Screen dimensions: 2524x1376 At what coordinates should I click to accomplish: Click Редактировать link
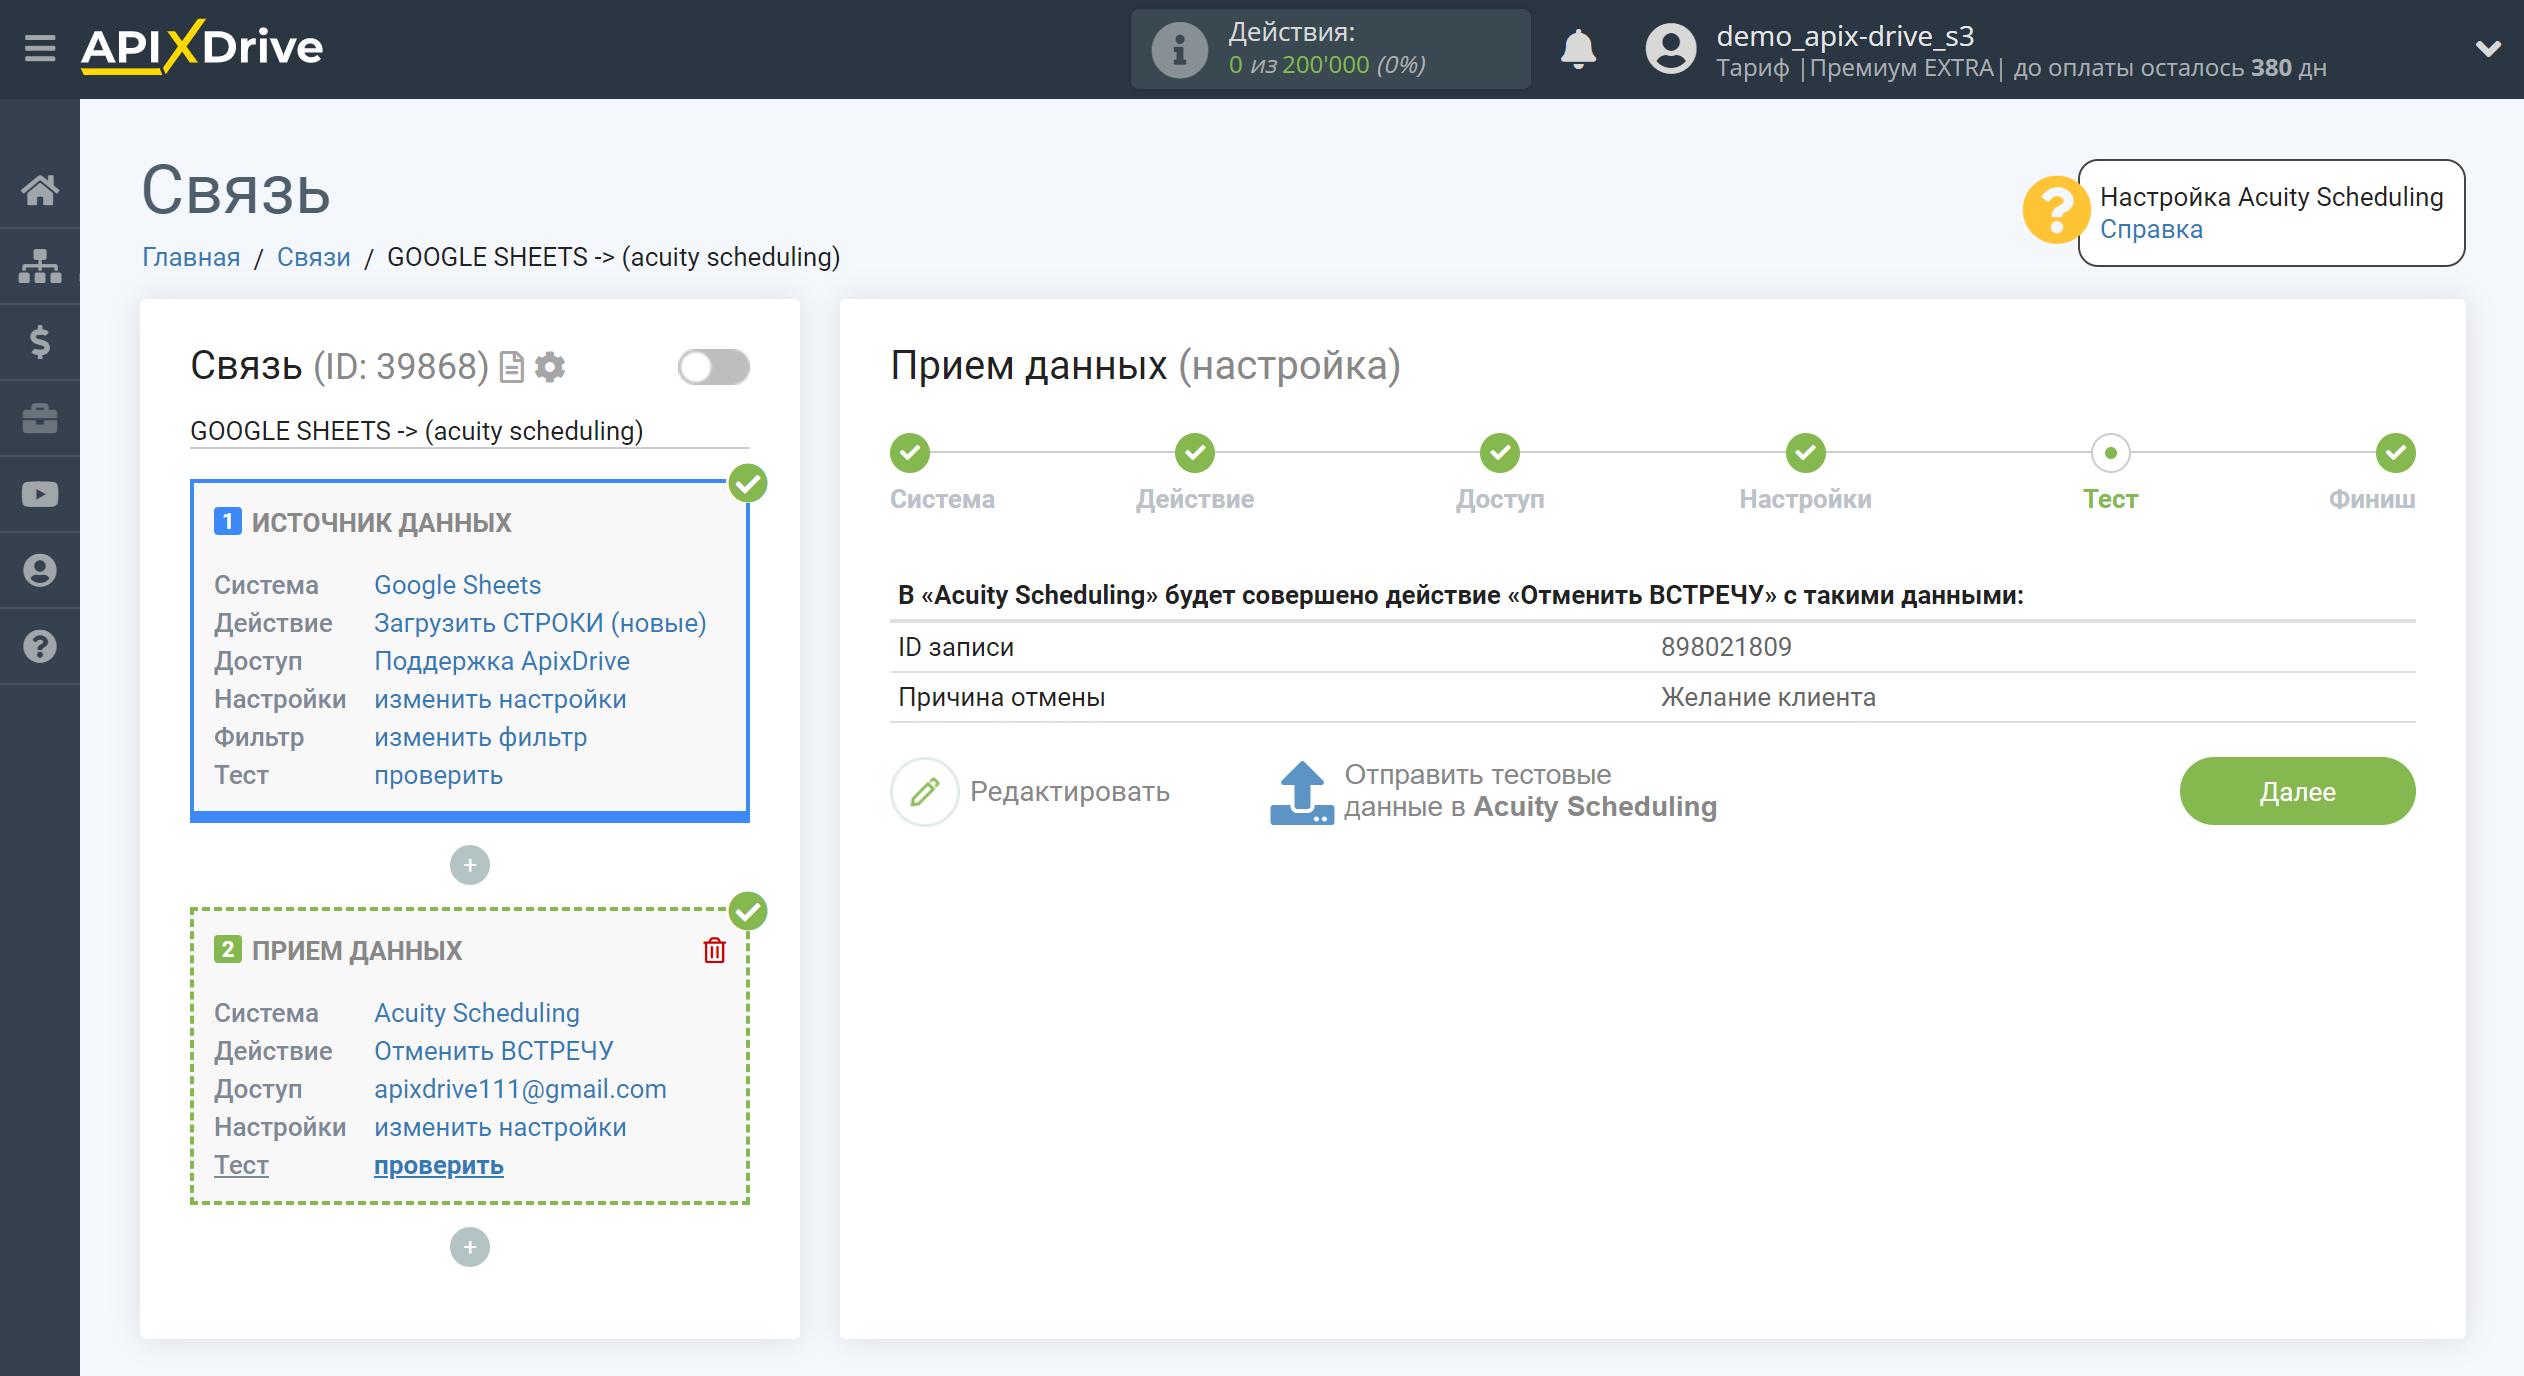pos(1070,792)
